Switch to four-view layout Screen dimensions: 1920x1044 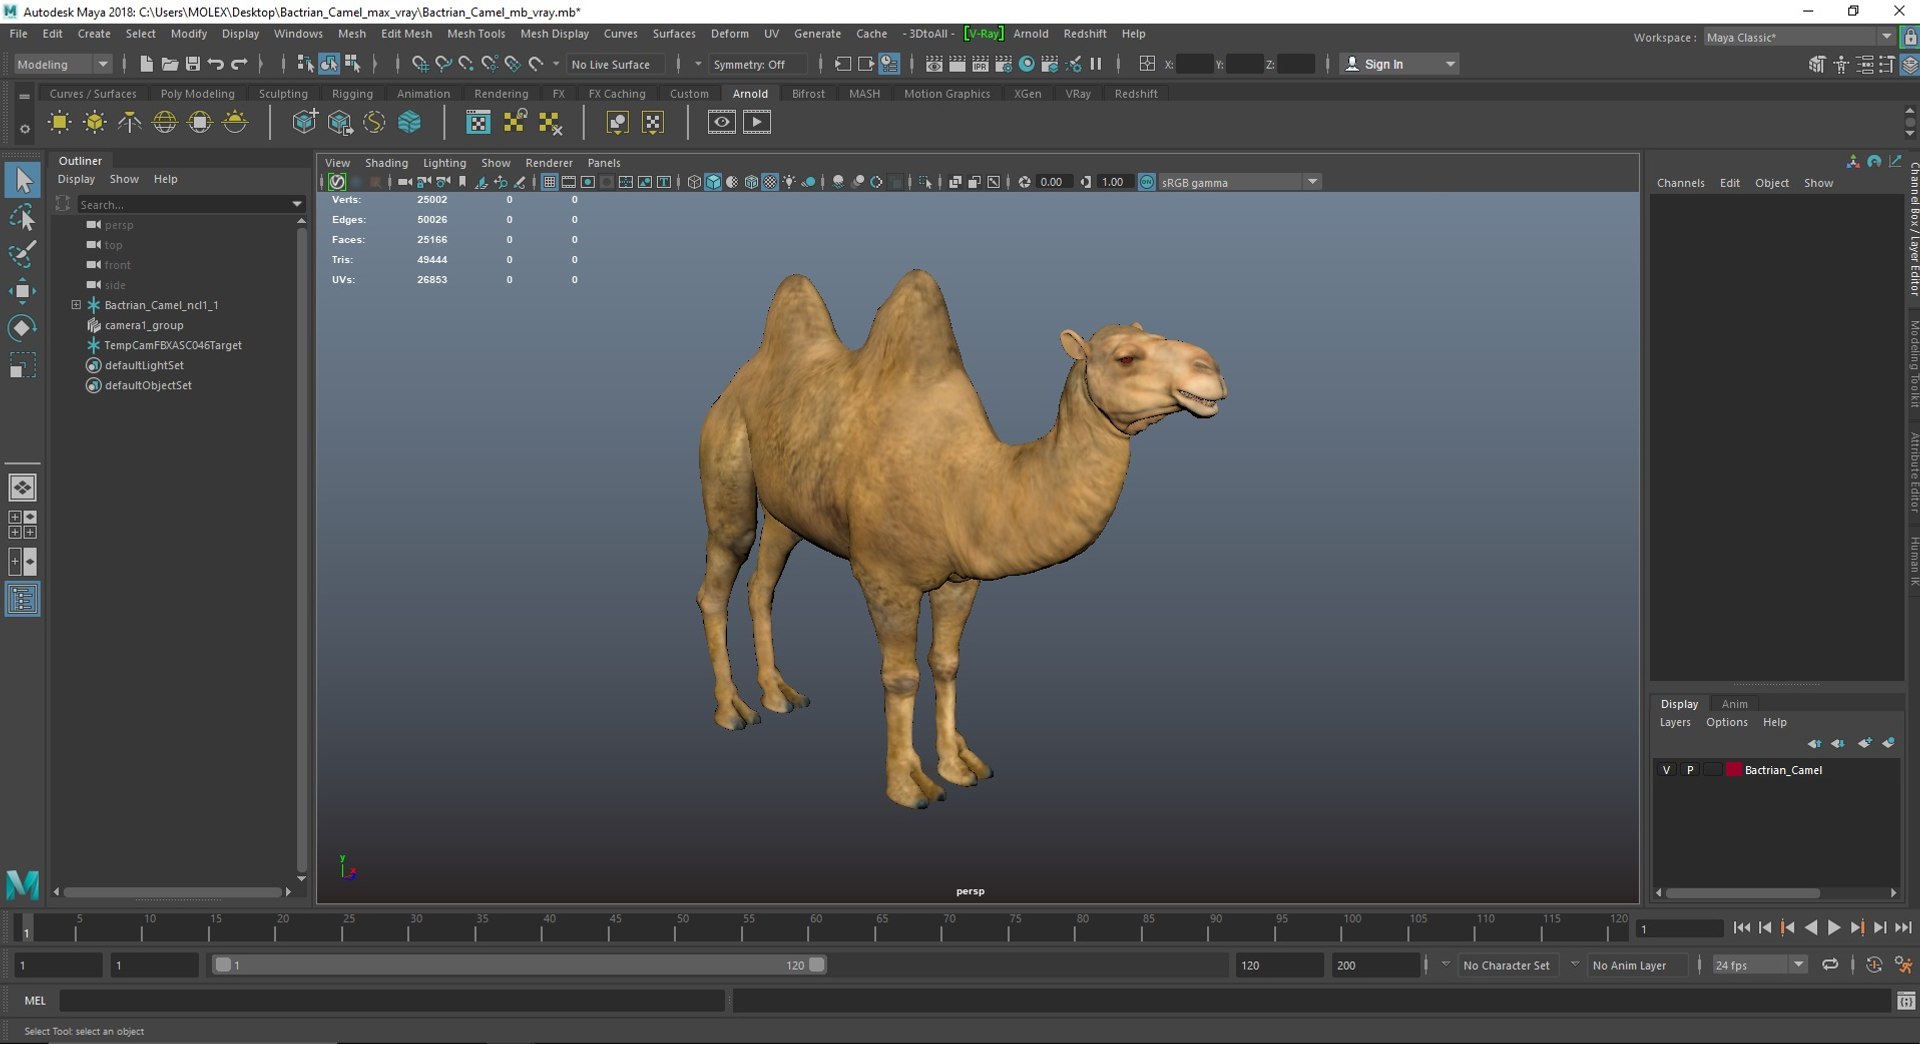[x=22, y=525]
